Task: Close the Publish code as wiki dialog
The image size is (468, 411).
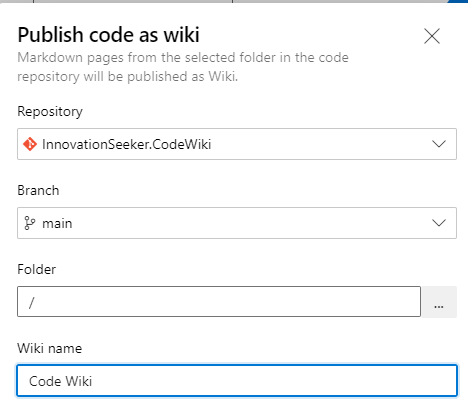Action: tap(432, 36)
